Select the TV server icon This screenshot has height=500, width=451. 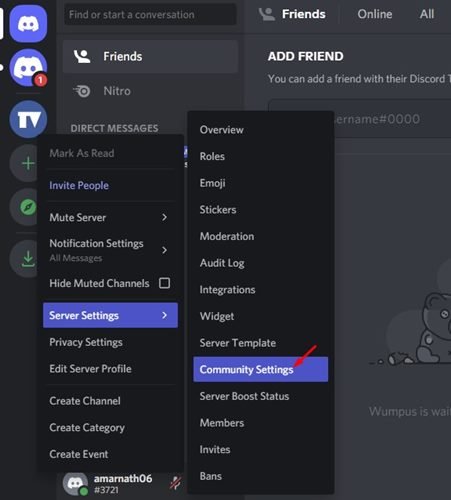(28, 119)
